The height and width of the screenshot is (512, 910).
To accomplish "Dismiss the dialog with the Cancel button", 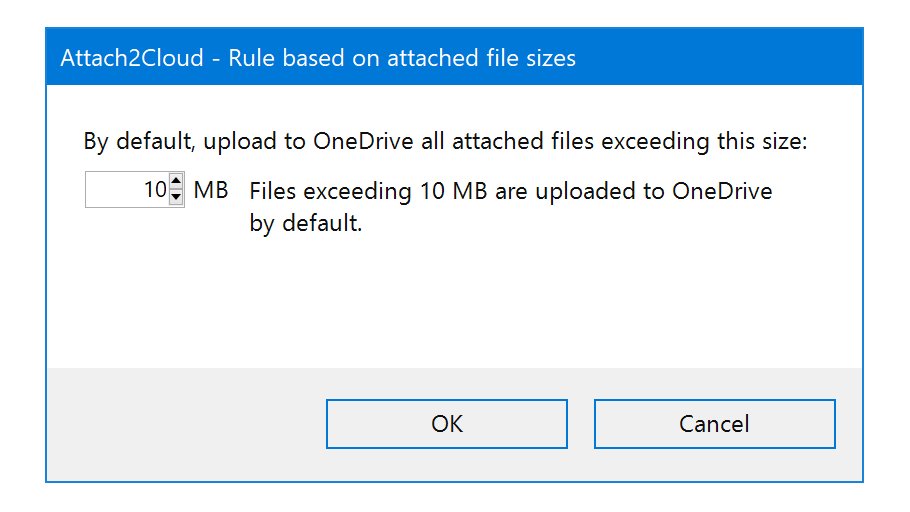I will click(714, 424).
